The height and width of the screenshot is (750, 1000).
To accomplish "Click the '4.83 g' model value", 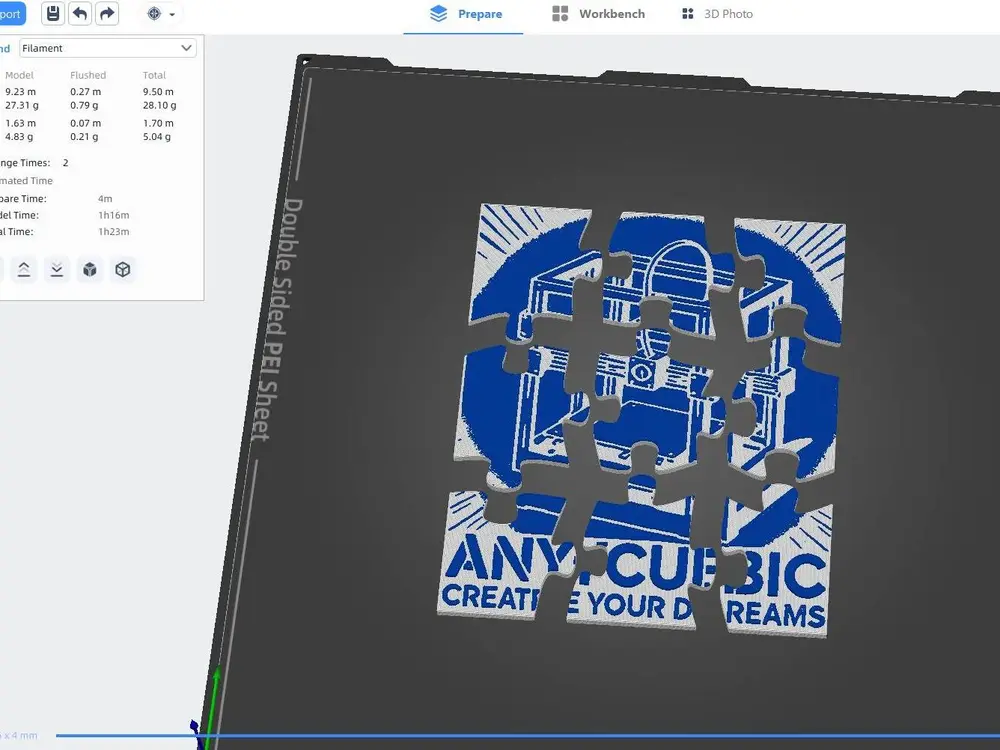I will 19,136.
